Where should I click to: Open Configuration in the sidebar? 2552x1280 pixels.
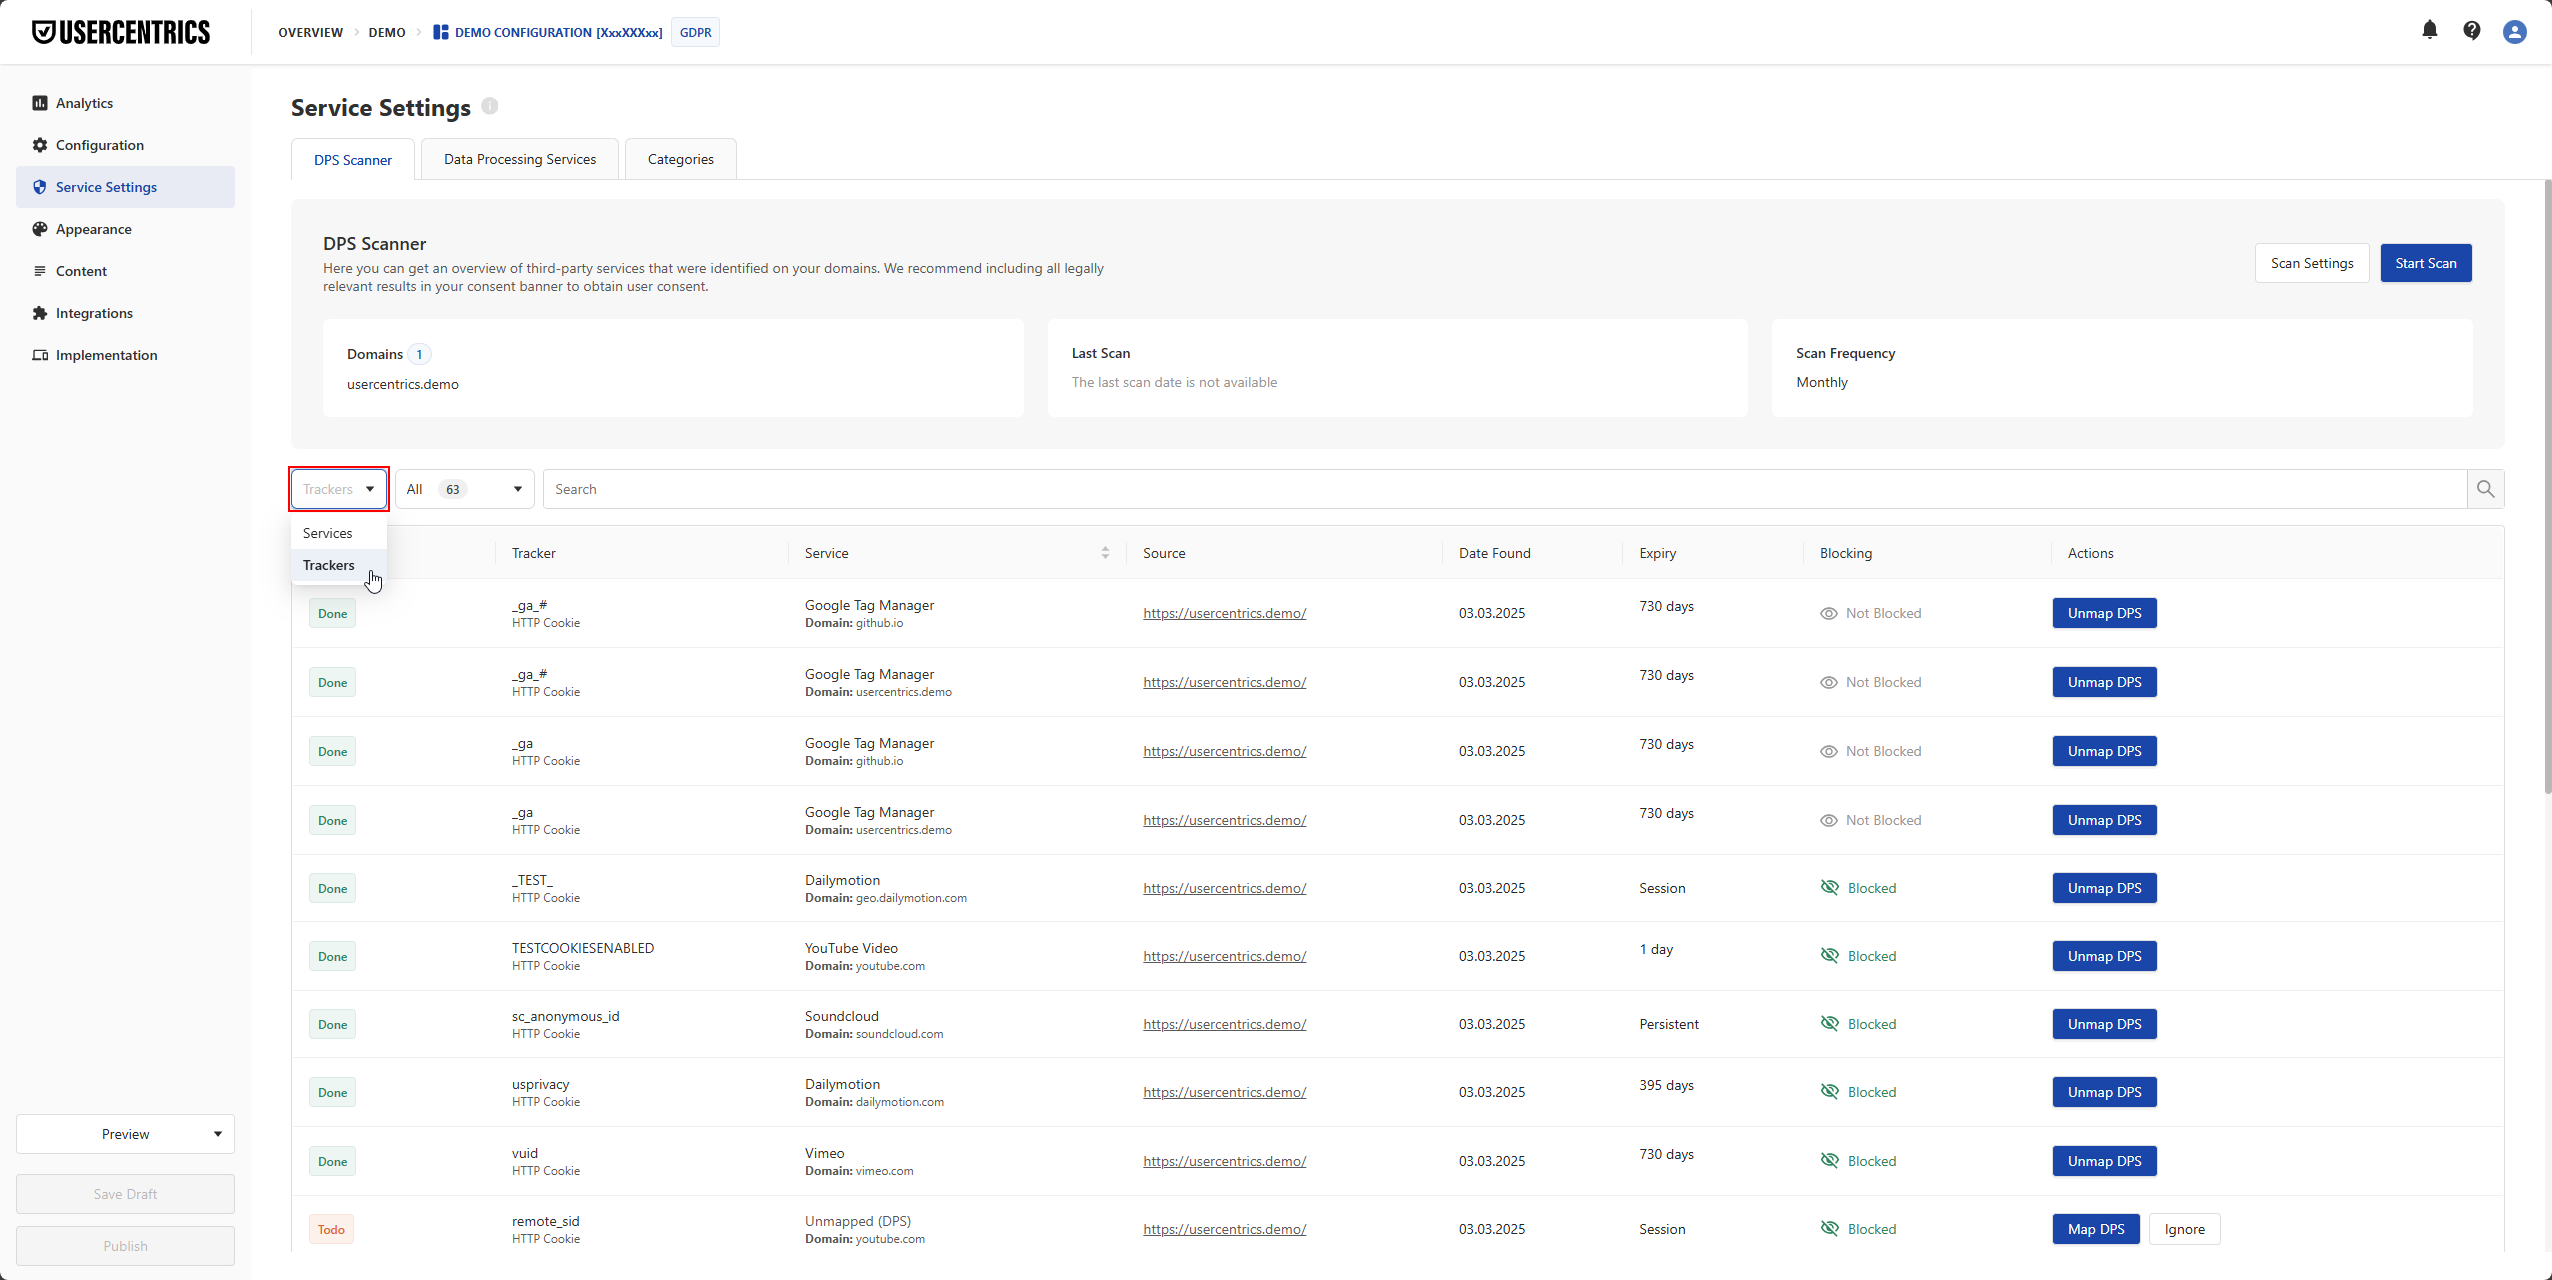click(x=125, y=145)
